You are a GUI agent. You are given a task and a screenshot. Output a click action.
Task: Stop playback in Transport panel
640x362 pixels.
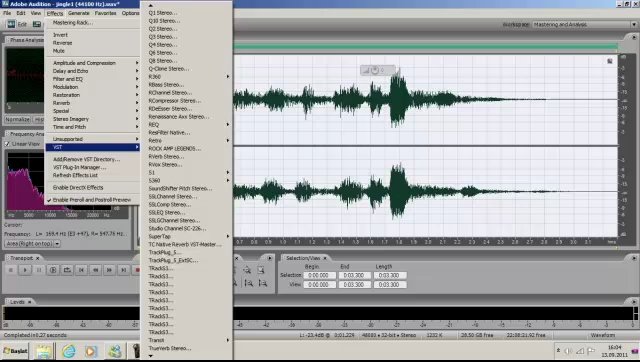tap(11, 270)
